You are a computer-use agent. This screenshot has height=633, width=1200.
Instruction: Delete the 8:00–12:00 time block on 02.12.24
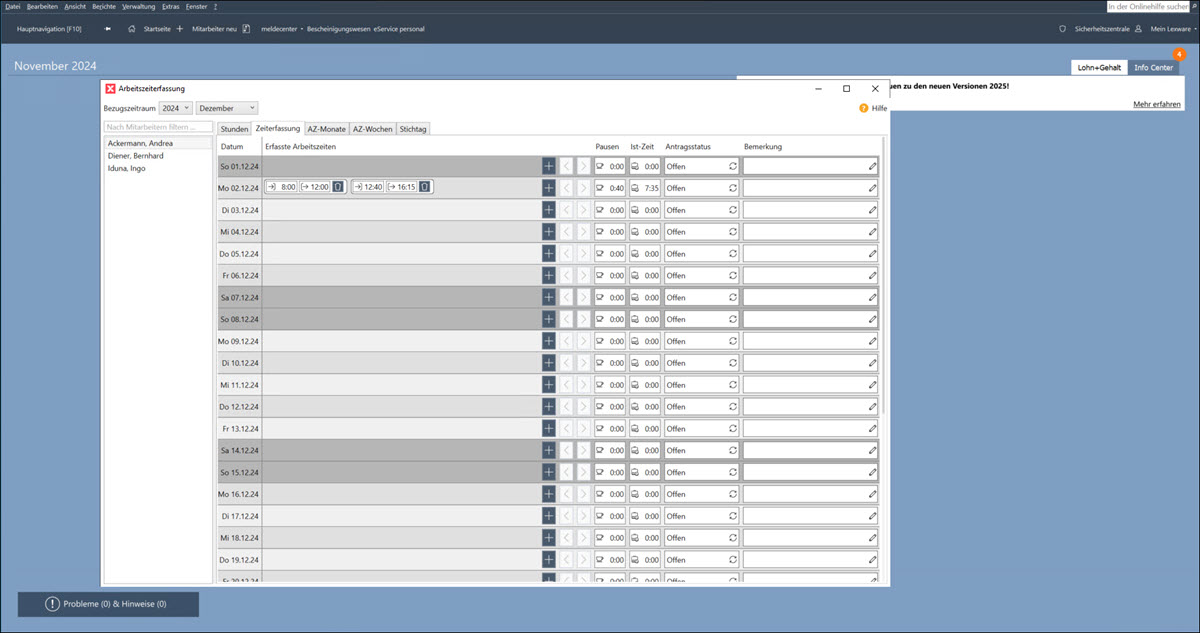(x=338, y=187)
